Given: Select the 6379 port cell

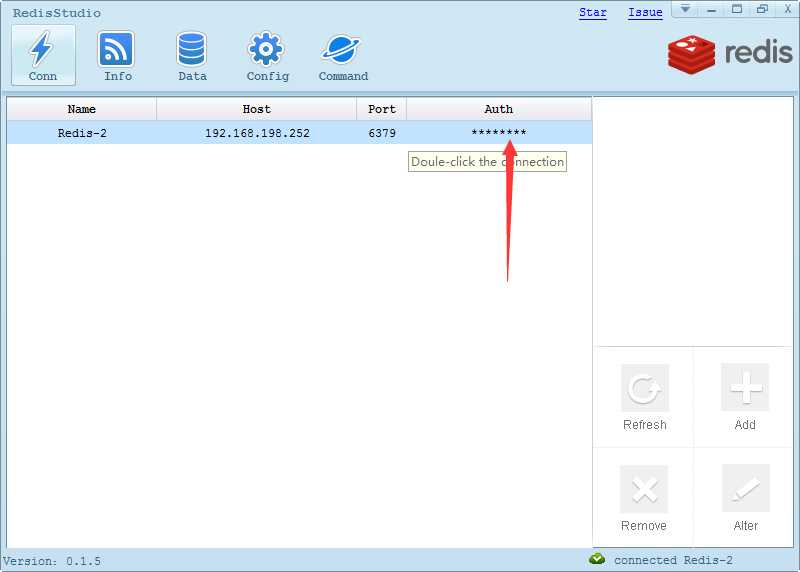Looking at the screenshot, I should (382, 133).
